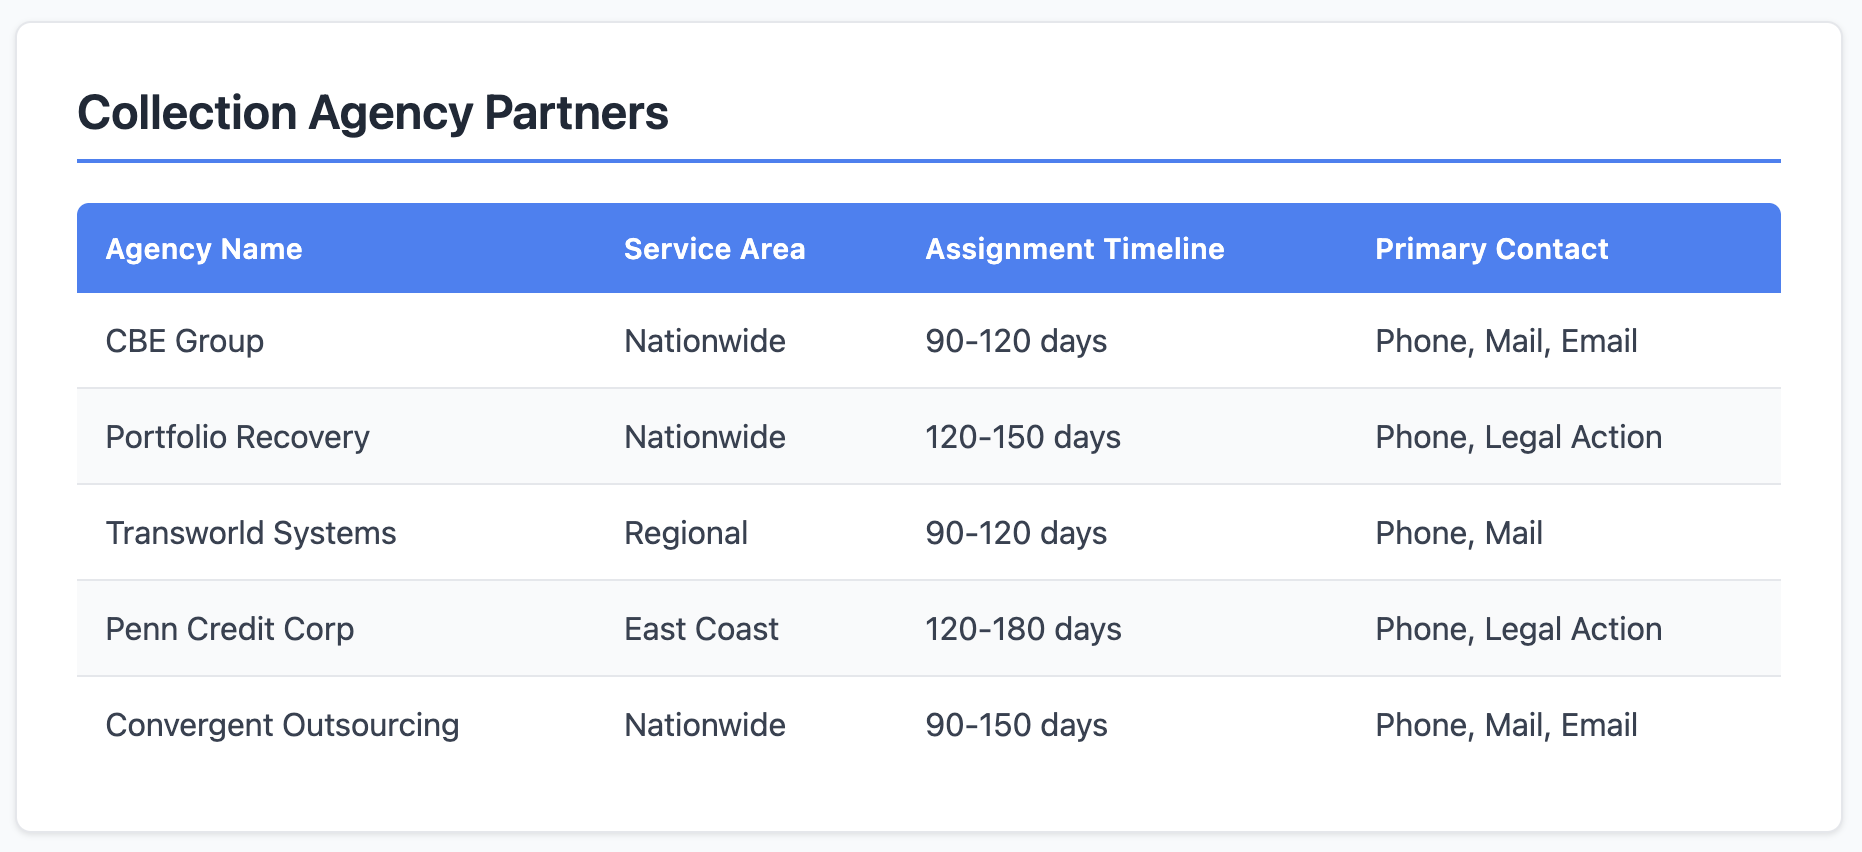This screenshot has width=1862, height=852.
Task: Click the Collection Agency Partners heading
Action: click(373, 113)
